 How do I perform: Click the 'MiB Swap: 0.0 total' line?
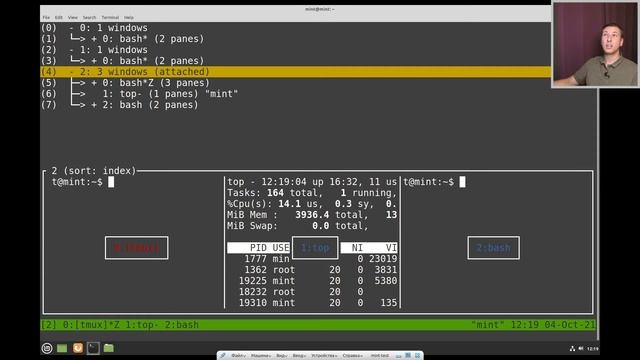(x=298, y=226)
